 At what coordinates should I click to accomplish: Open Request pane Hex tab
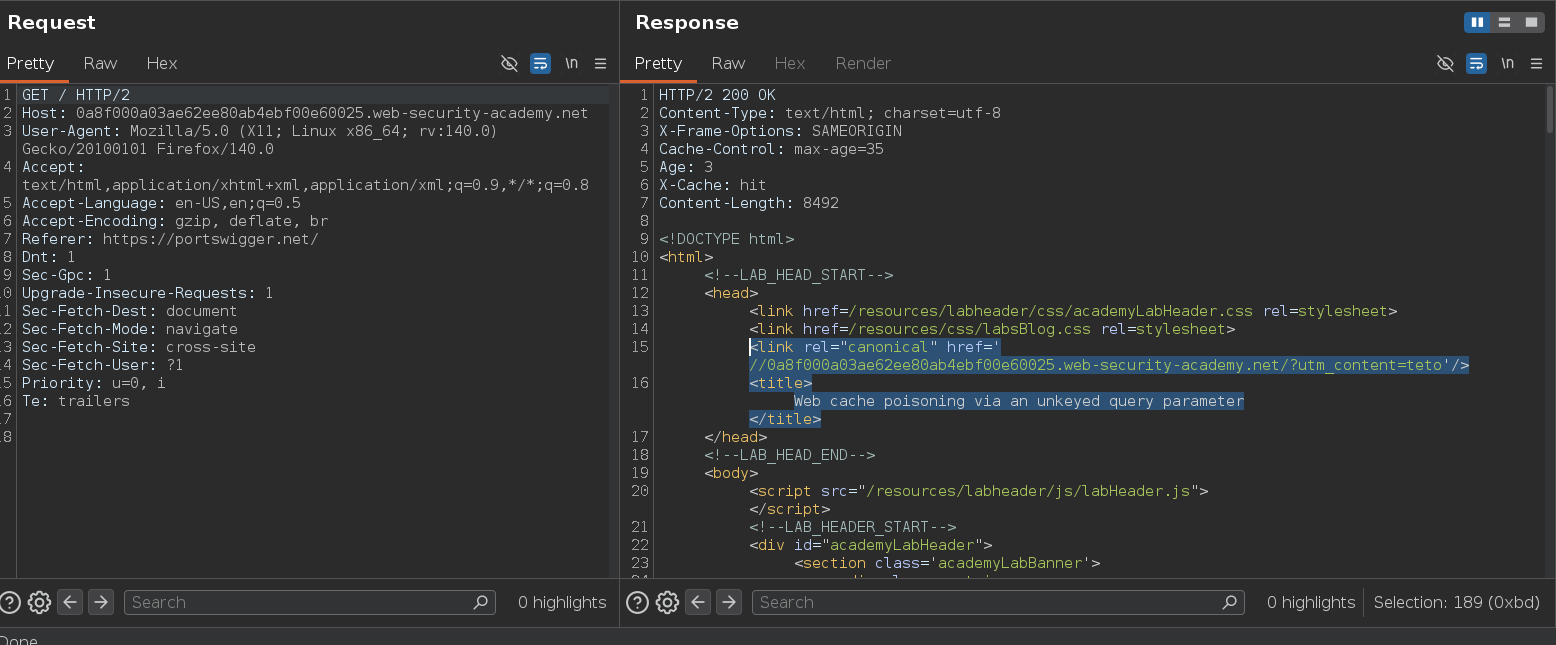(x=162, y=63)
